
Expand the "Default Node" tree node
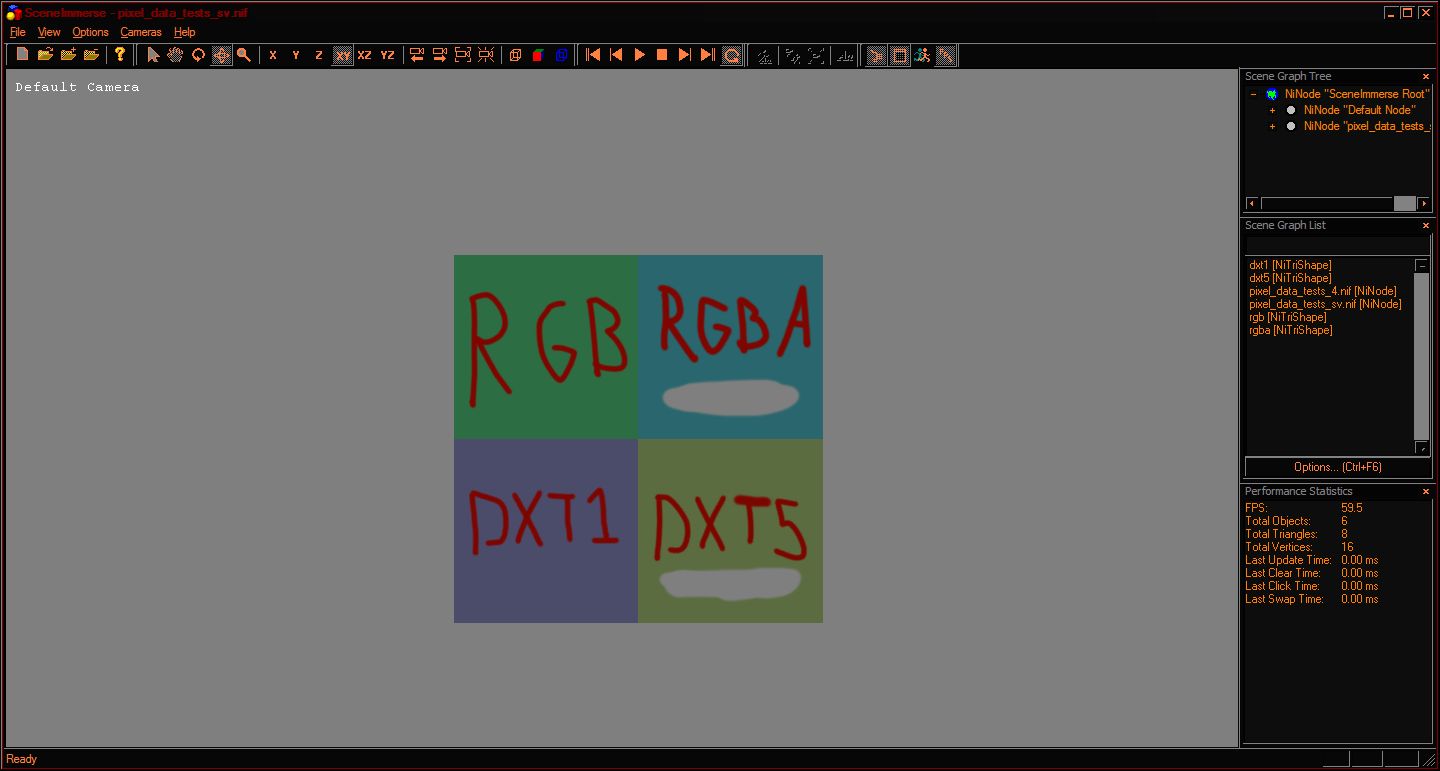[x=1272, y=110]
